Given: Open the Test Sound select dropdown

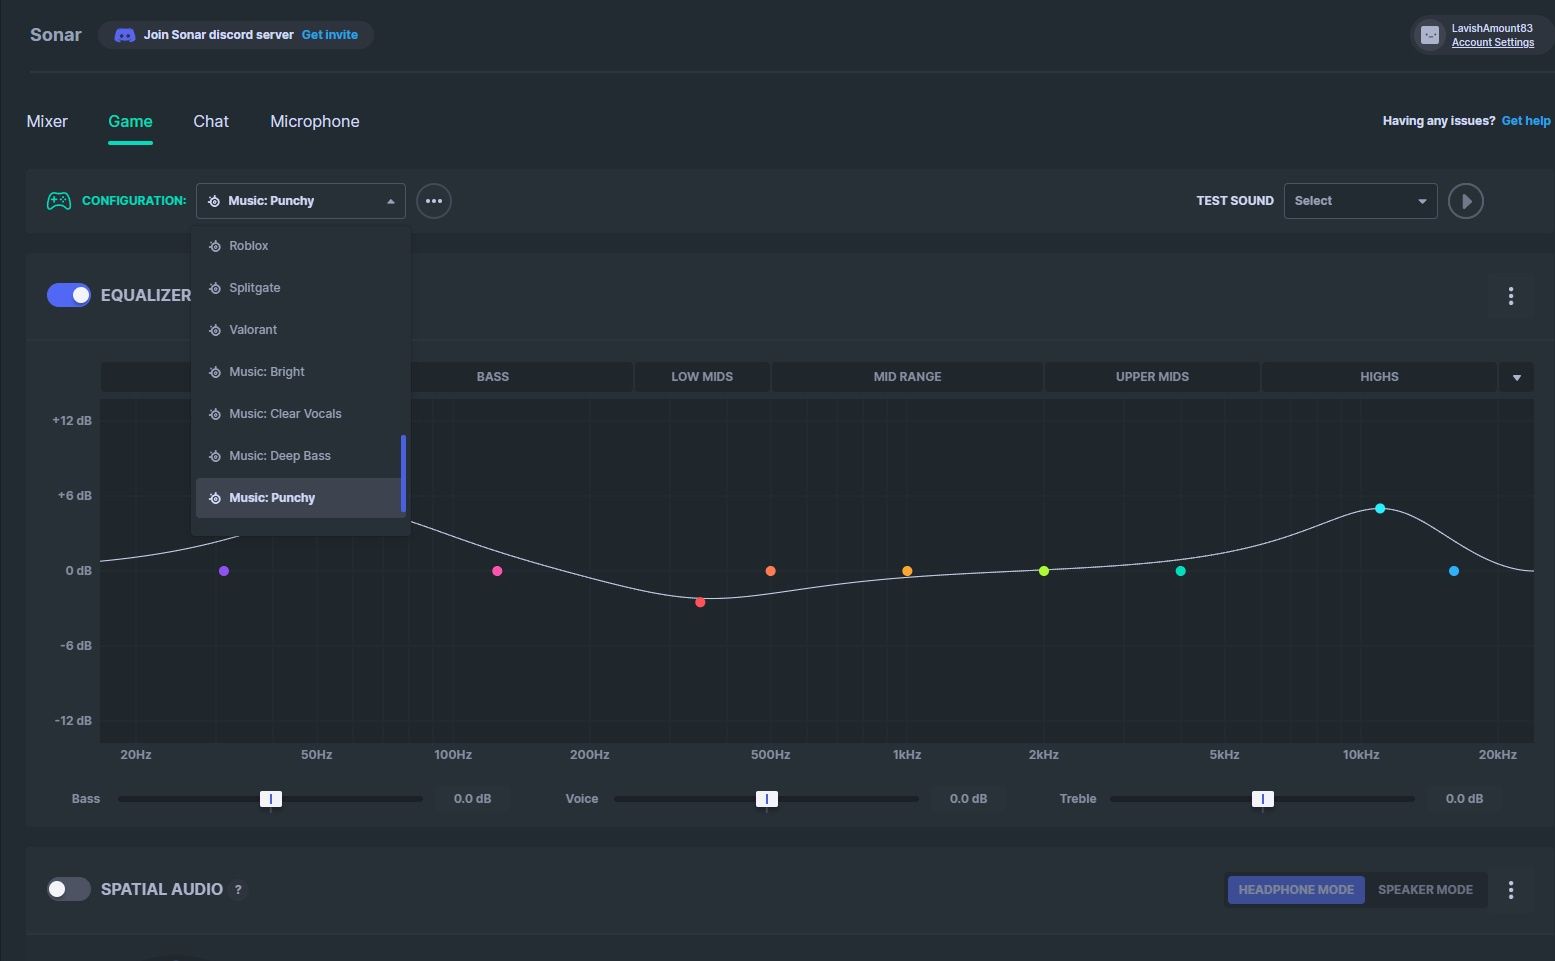Looking at the screenshot, I should pos(1360,201).
